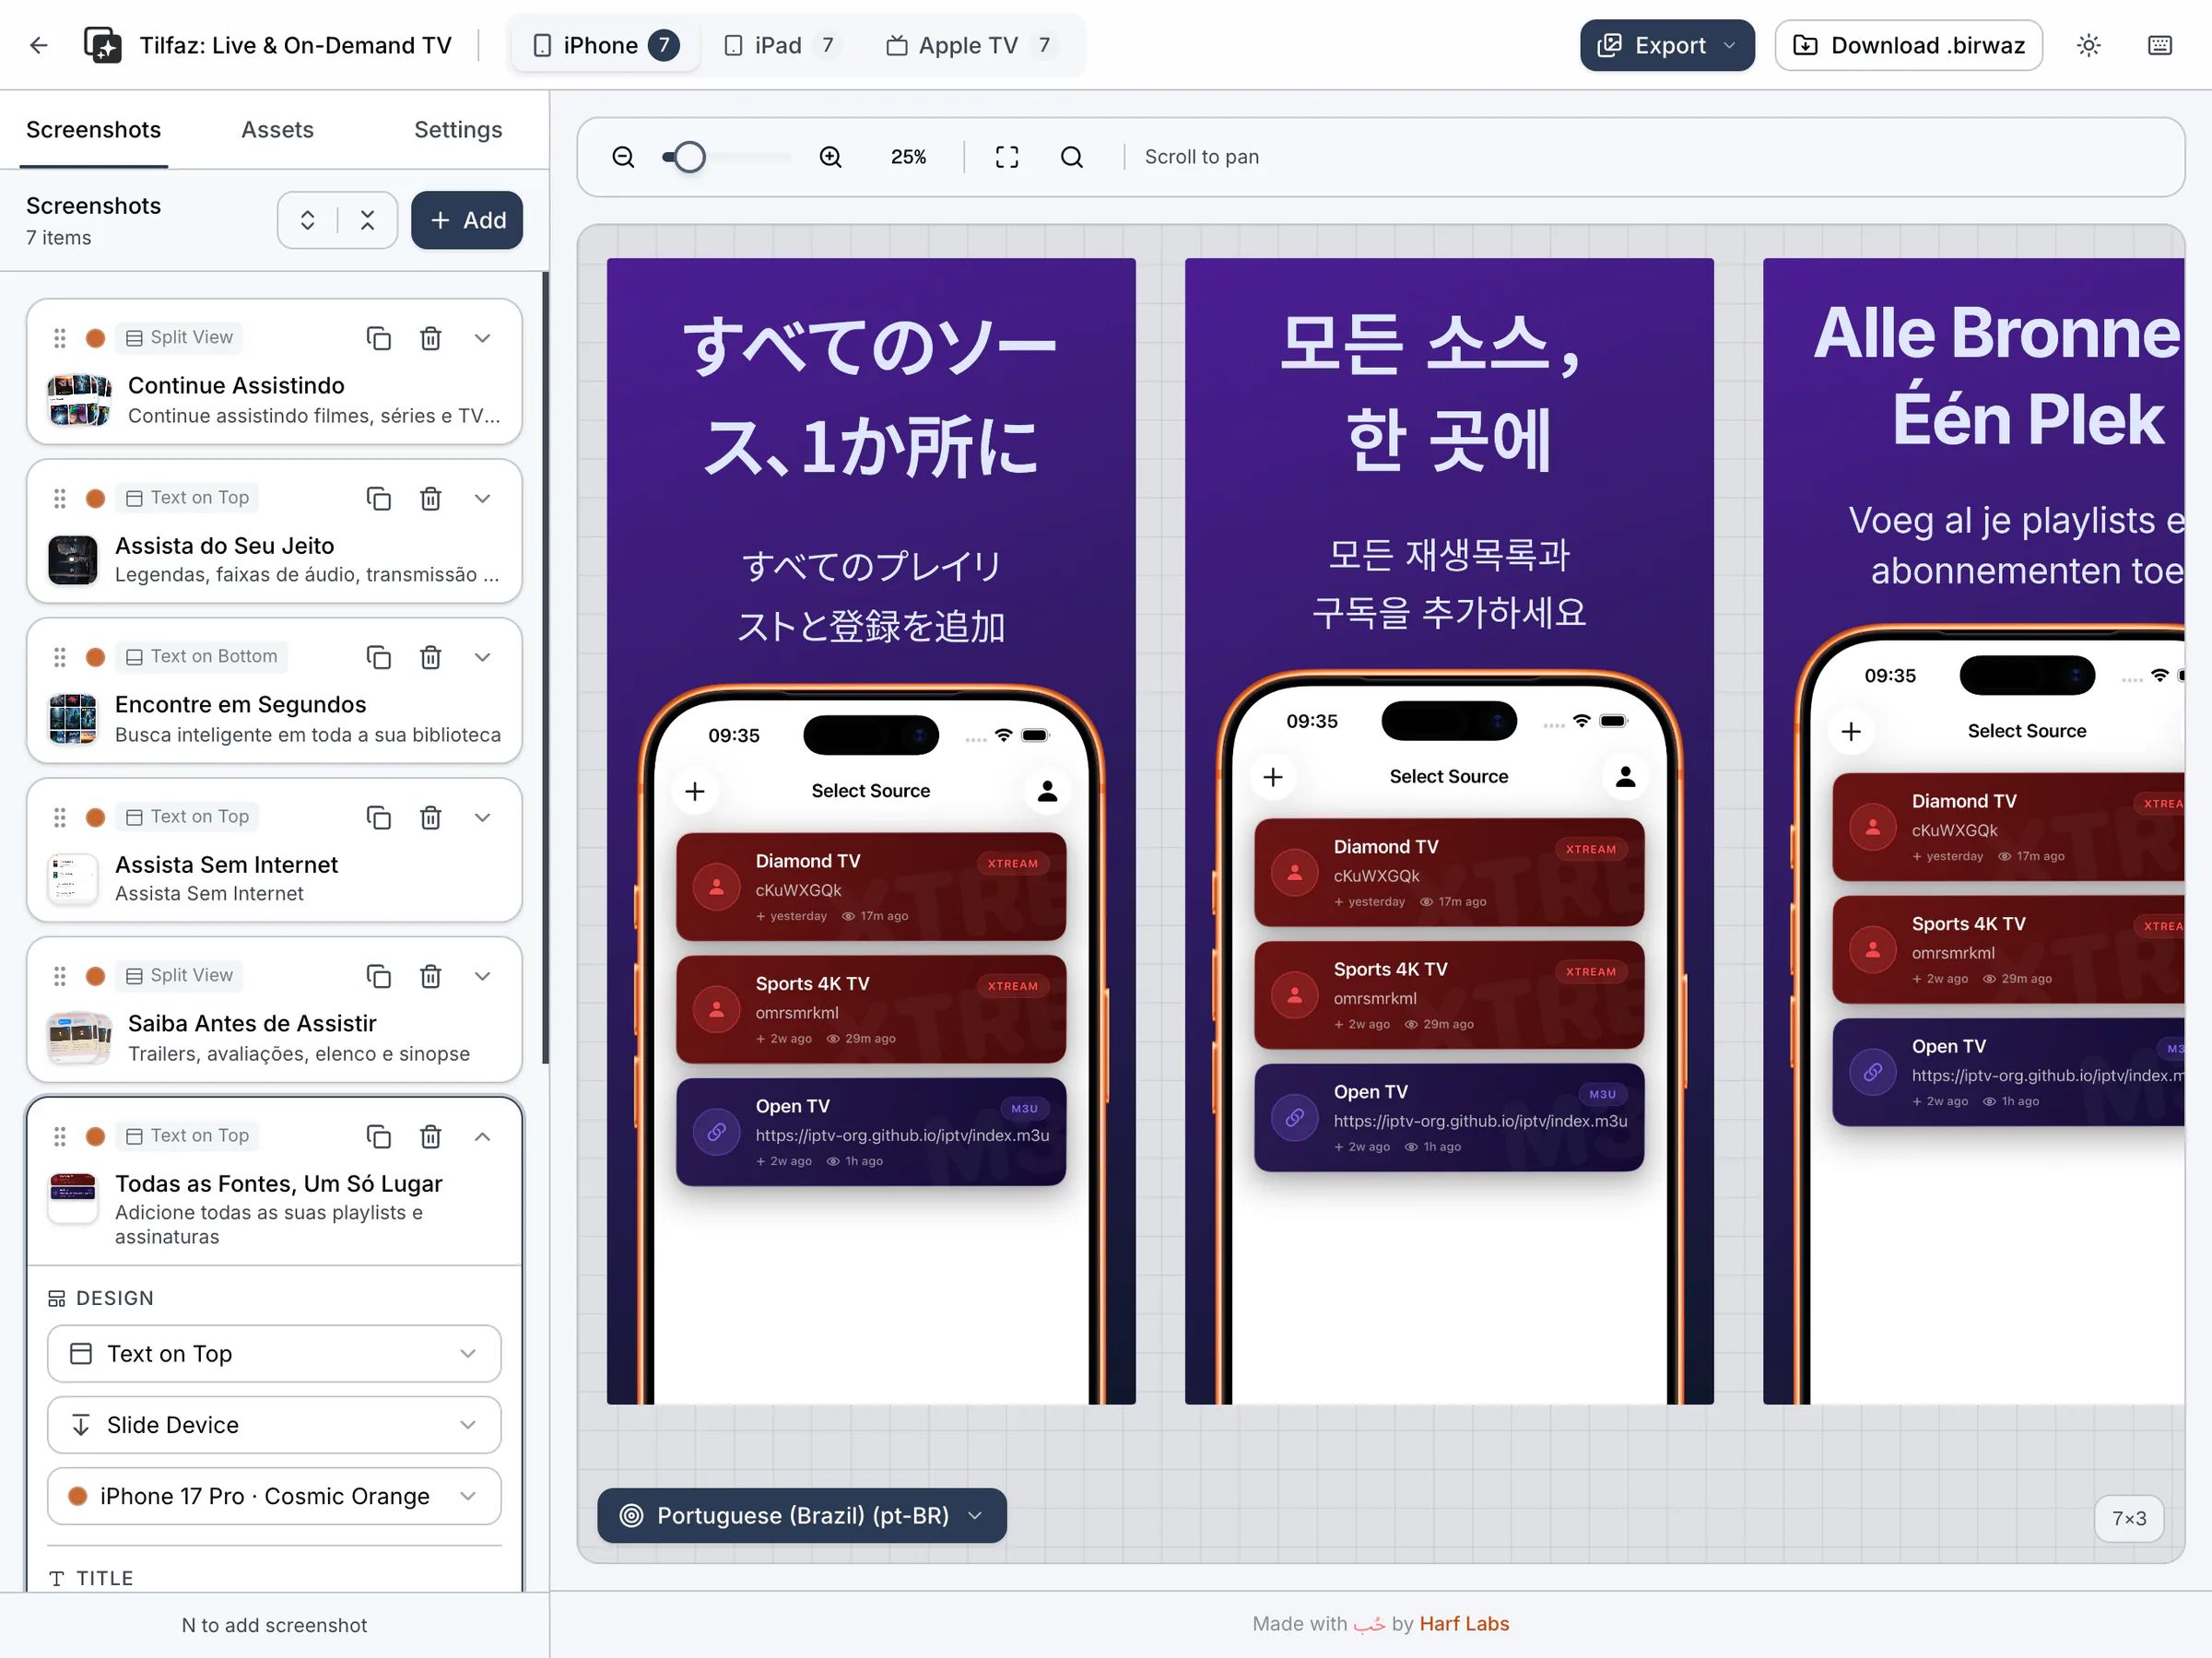
Task: Click the back arrow icon
Action: click(x=38, y=45)
